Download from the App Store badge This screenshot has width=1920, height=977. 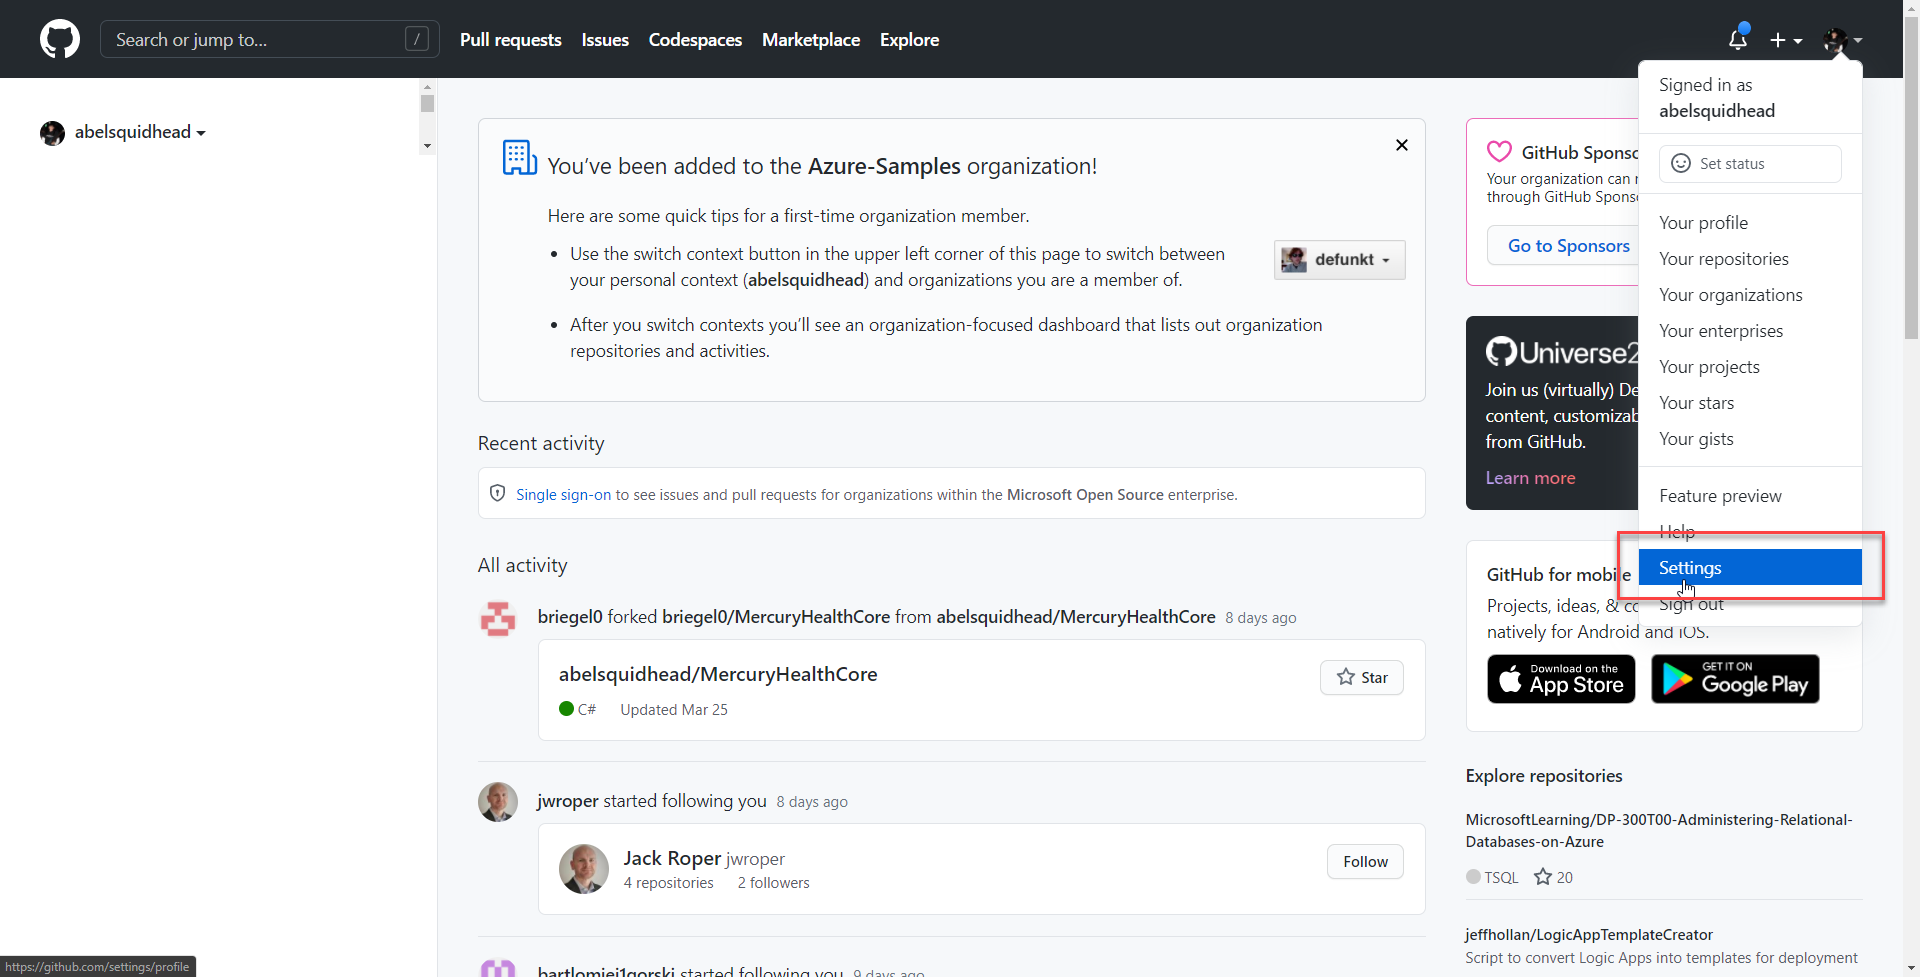click(1560, 679)
